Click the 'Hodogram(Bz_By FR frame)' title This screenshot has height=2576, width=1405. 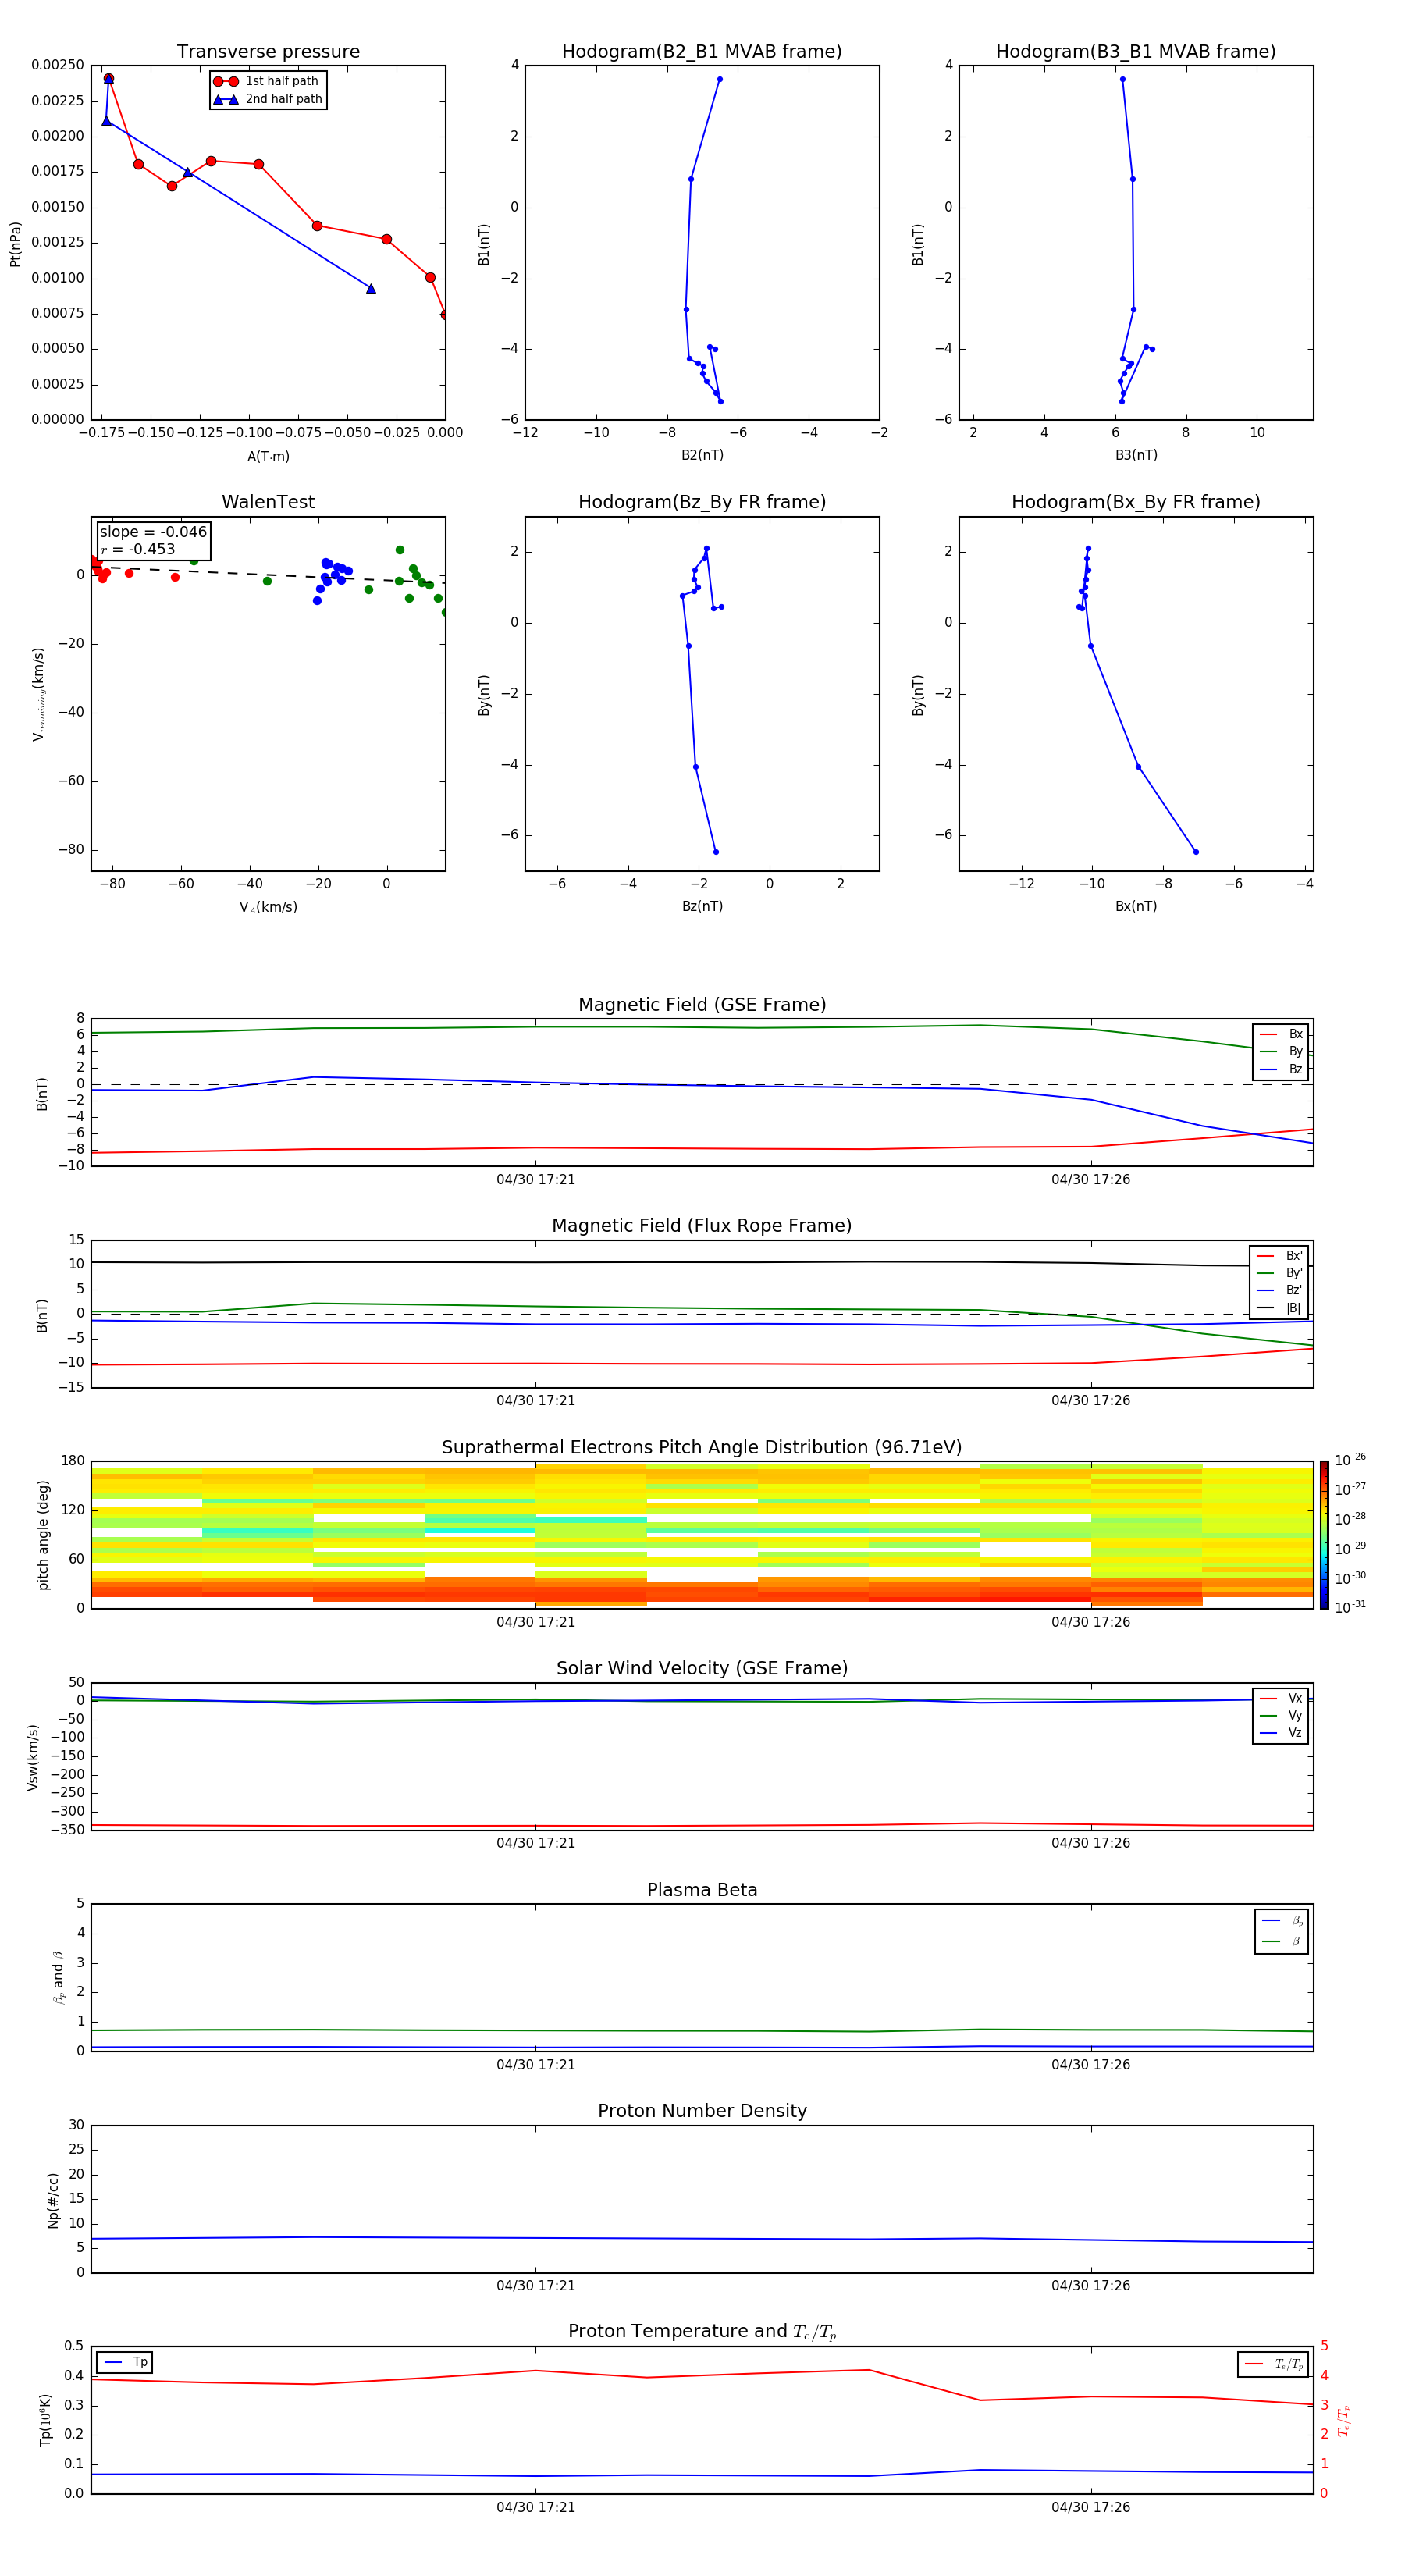[702, 502]
